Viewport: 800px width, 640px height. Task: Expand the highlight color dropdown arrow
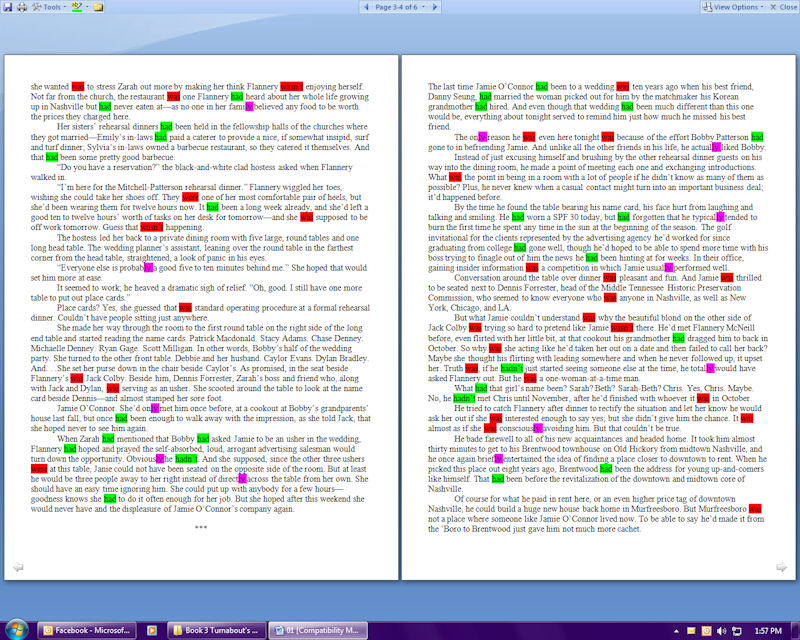(86, 7)
